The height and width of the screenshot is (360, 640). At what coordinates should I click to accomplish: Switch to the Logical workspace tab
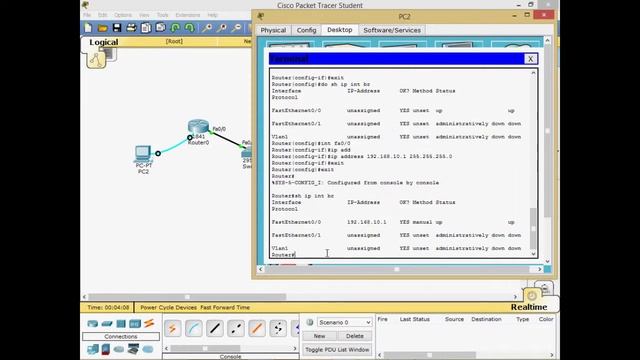coord(104,42)
